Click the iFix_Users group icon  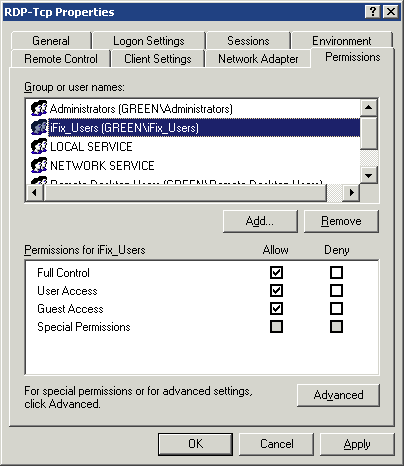point(39,127)
